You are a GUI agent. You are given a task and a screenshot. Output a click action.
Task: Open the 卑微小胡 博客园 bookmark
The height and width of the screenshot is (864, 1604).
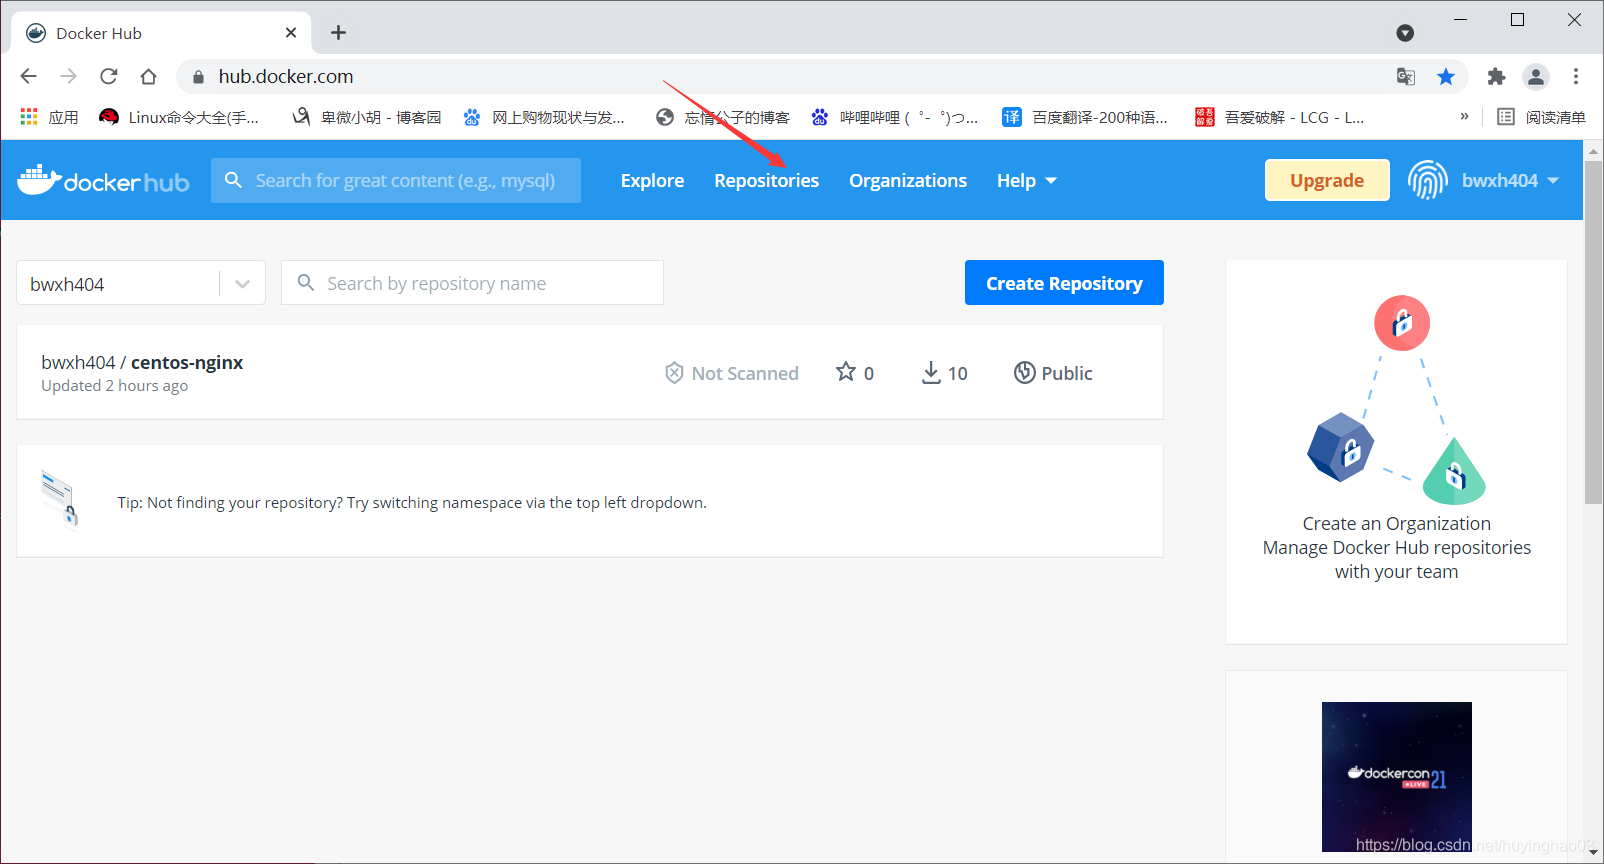click(366, 117)
